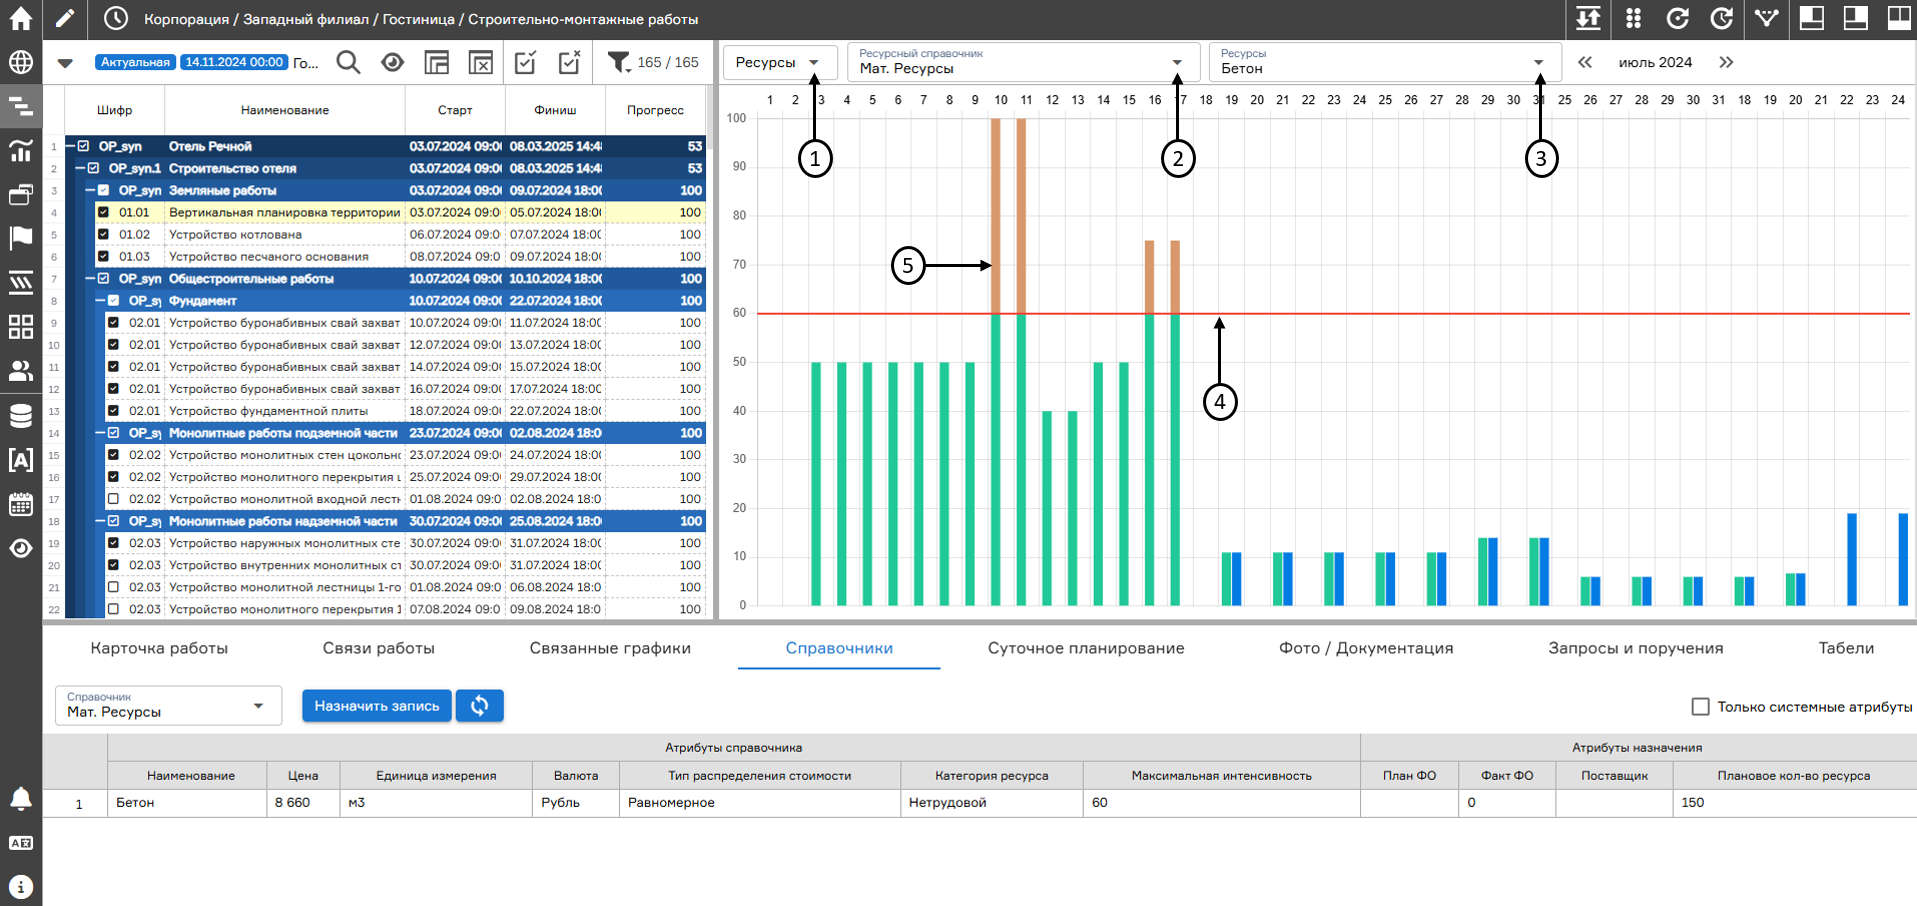
Task: Open the chart analytics sidebar icon
Action: (20, 150)
